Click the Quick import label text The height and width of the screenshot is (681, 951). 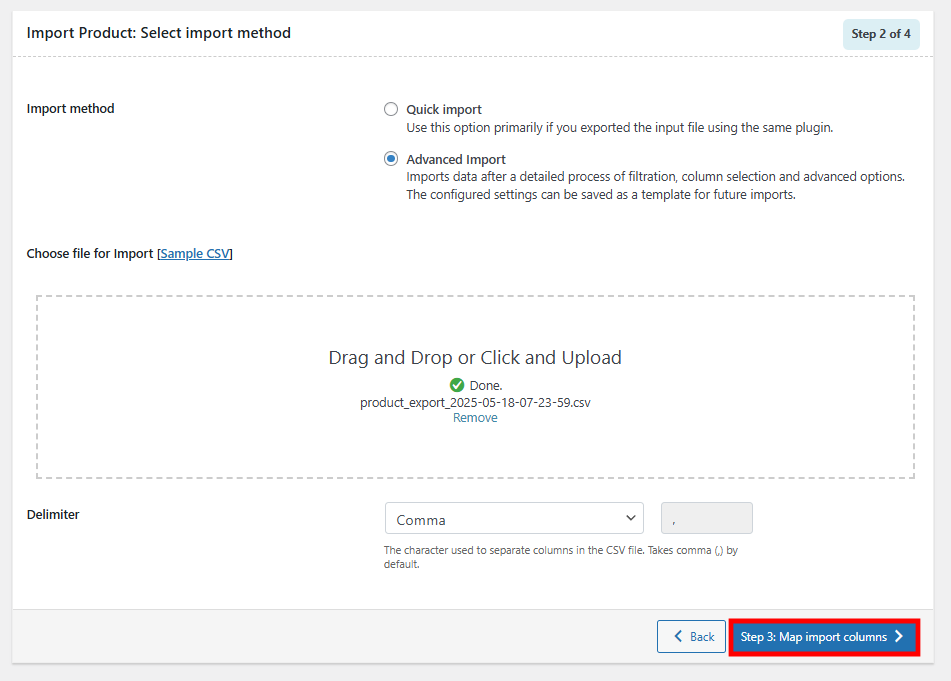point(443,110)
